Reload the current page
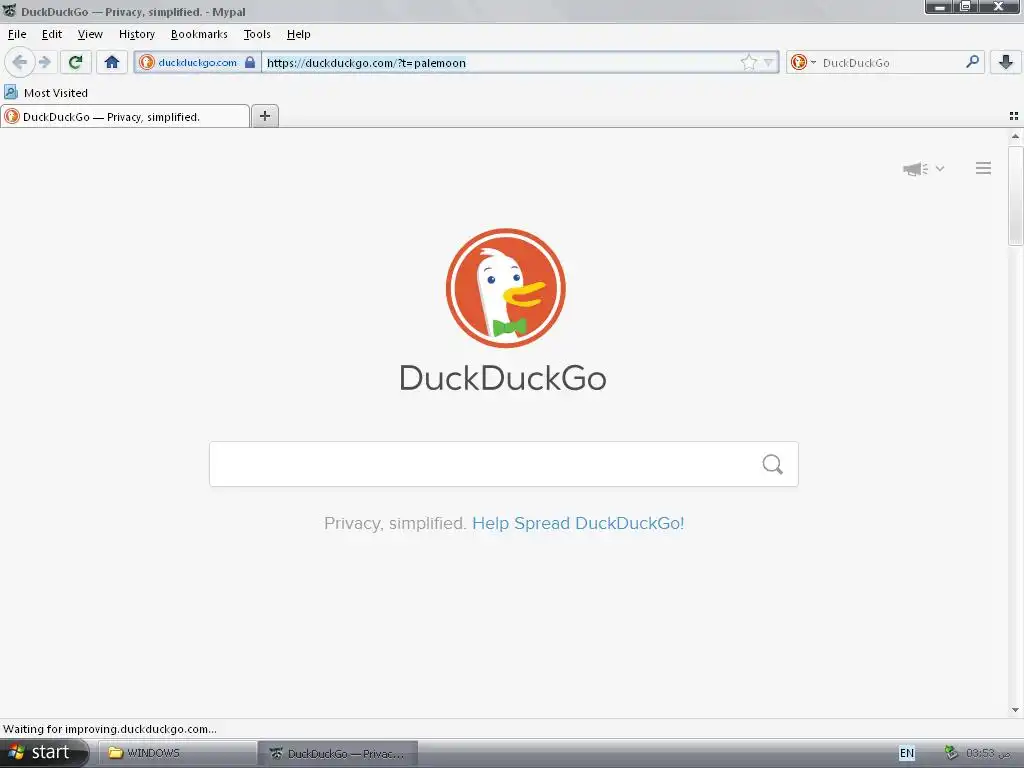Screen dimensions: 1024x768 coord(76,63)
